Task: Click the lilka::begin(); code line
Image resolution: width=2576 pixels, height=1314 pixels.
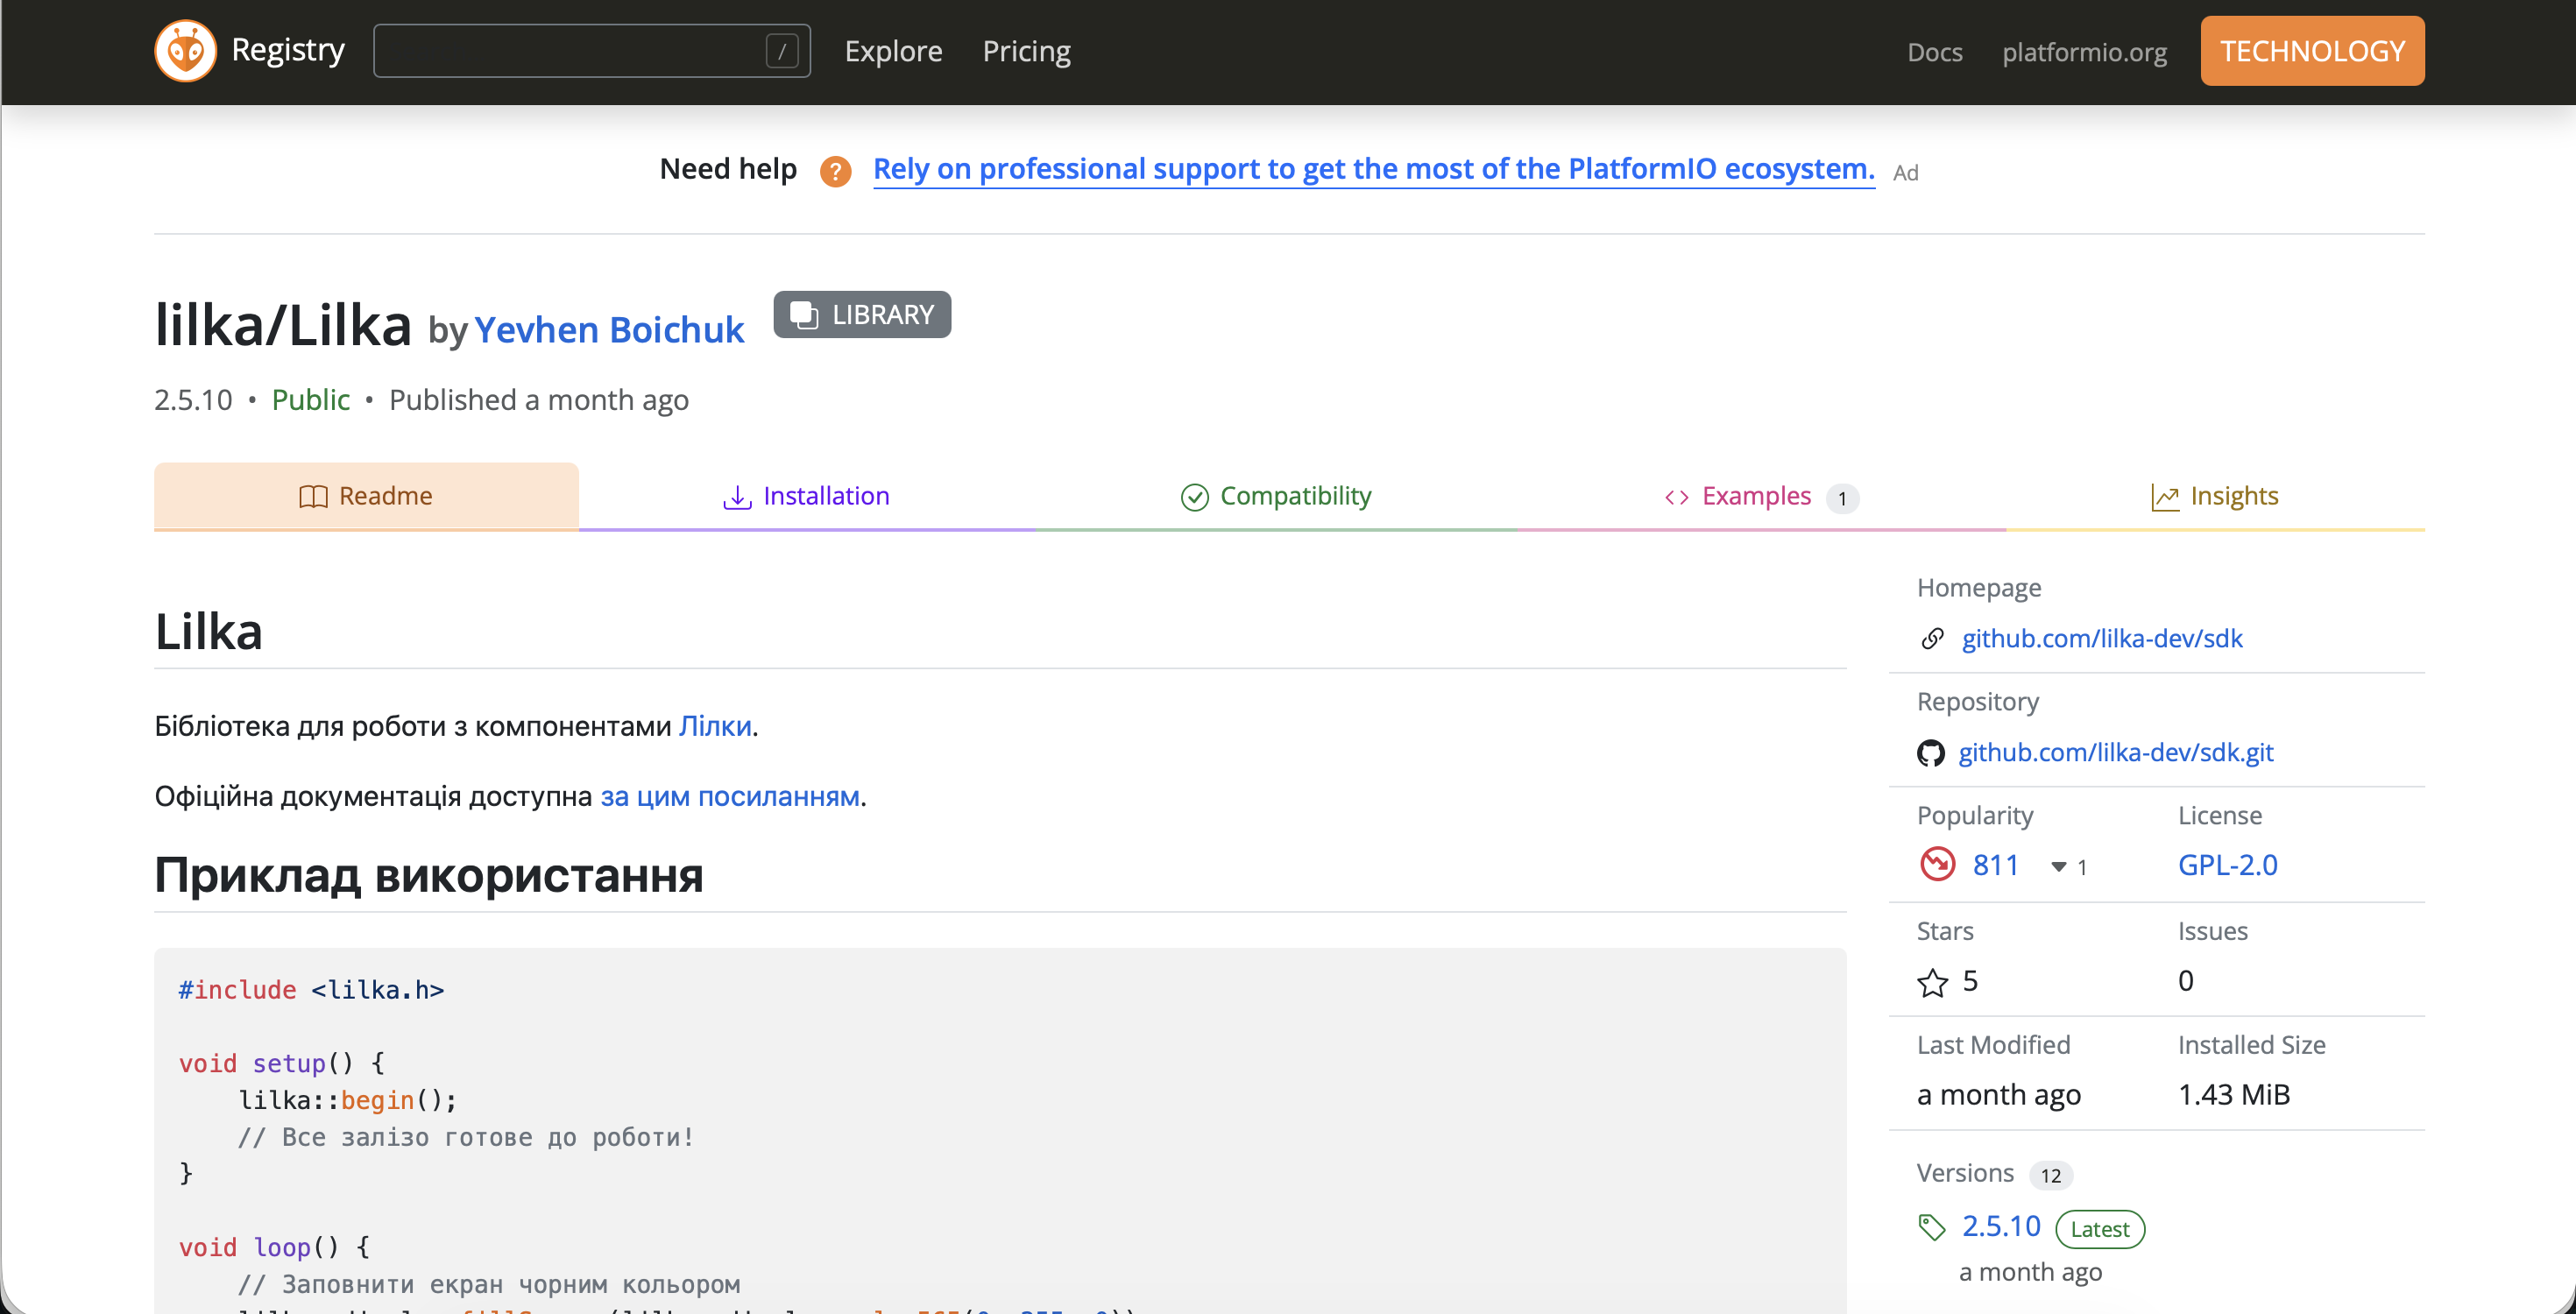Action: [347, 1100]
